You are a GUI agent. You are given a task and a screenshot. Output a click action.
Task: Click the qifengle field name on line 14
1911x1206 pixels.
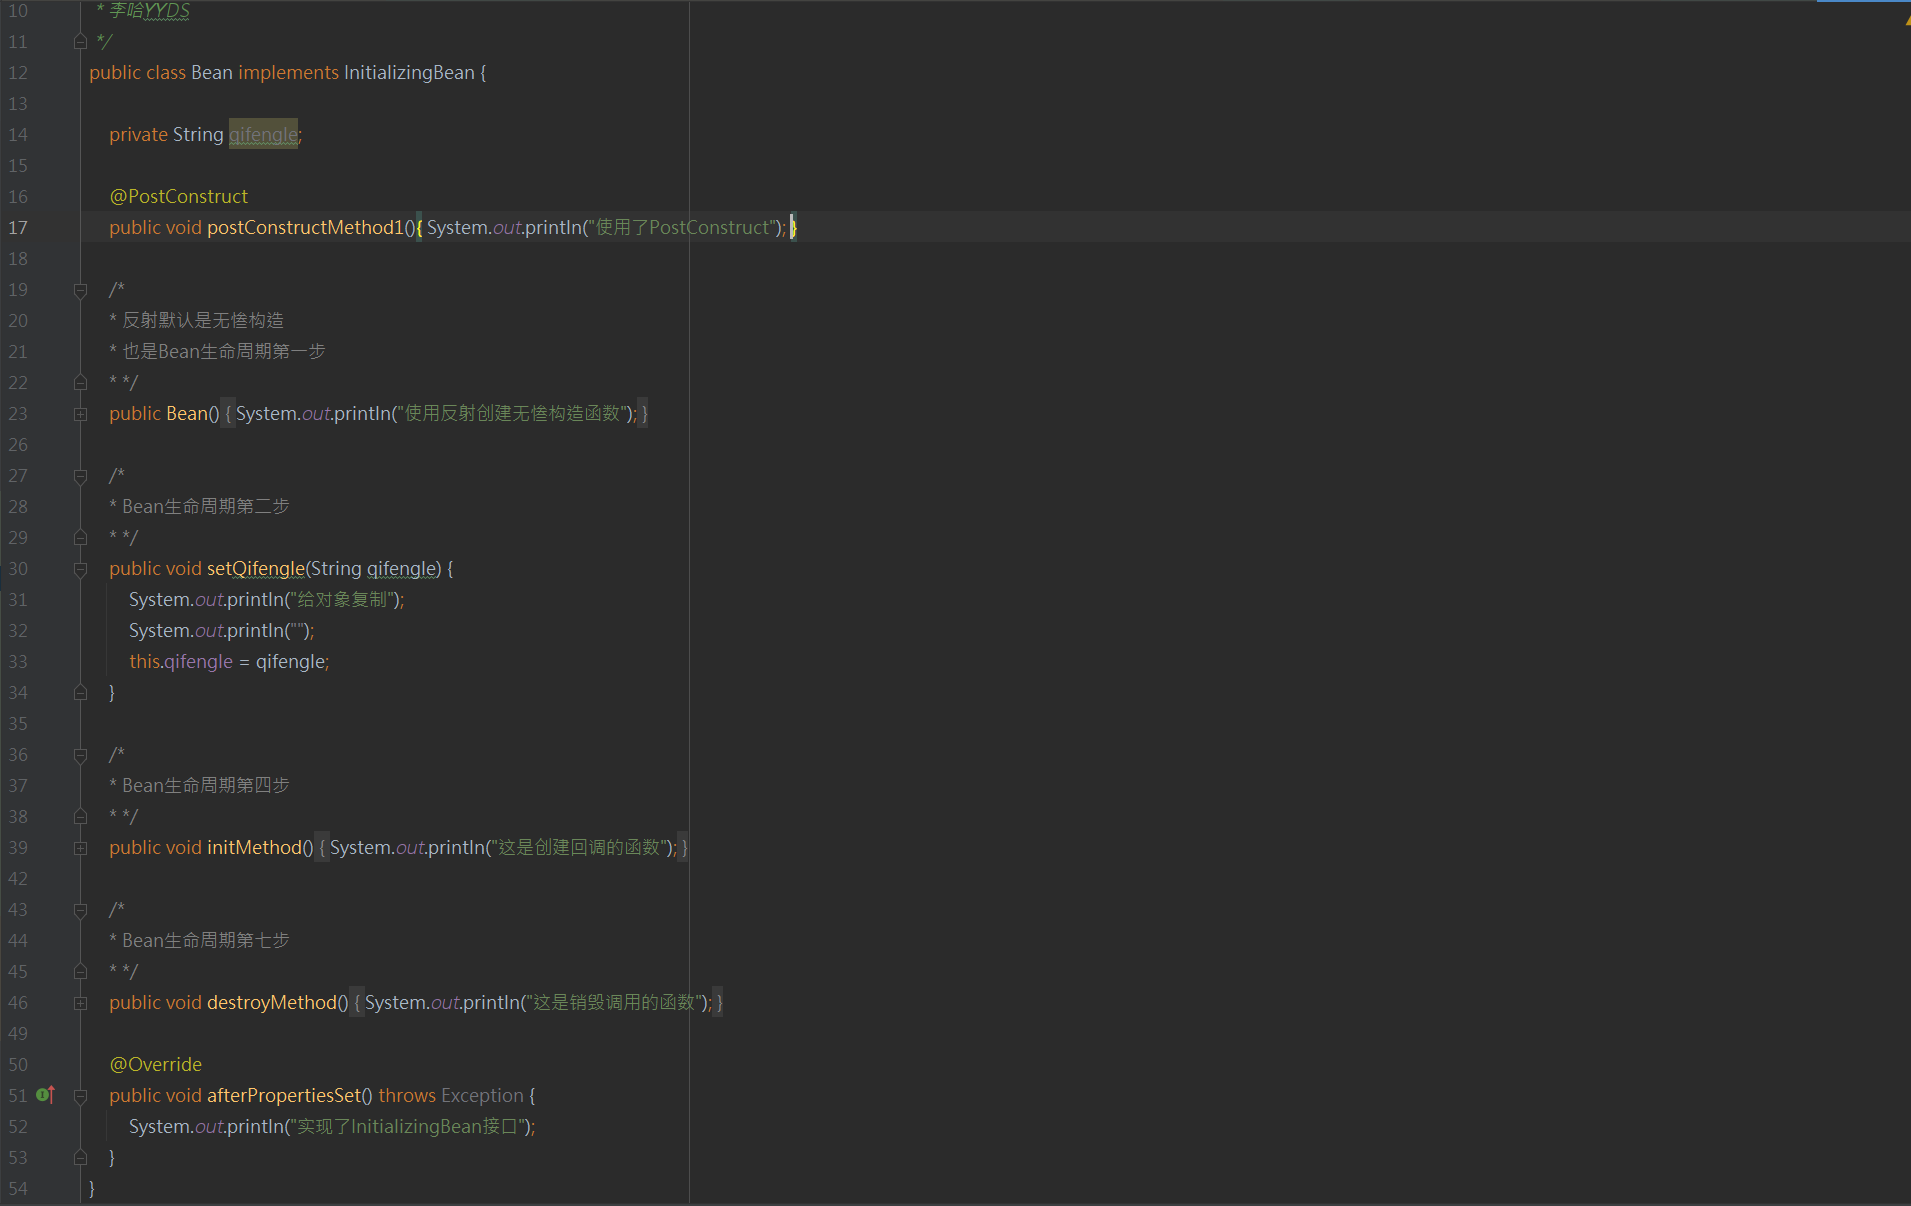[x=263, y=135]
